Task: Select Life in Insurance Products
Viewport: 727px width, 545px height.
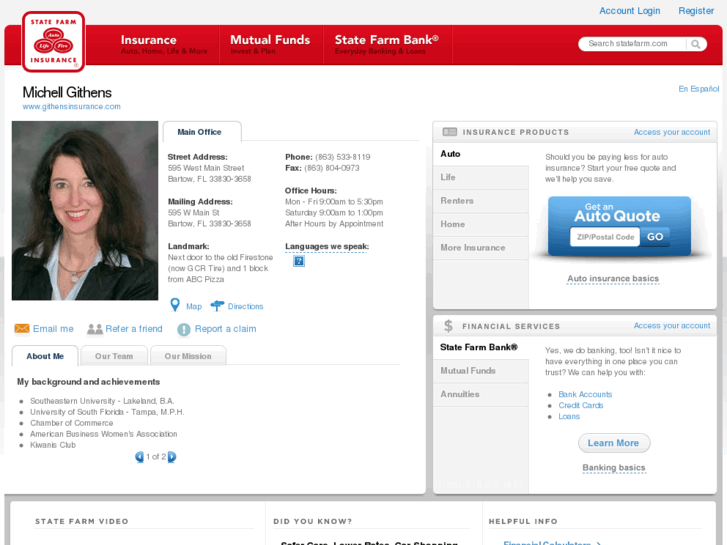Action: pyautogui.click(x=481, y=177)
